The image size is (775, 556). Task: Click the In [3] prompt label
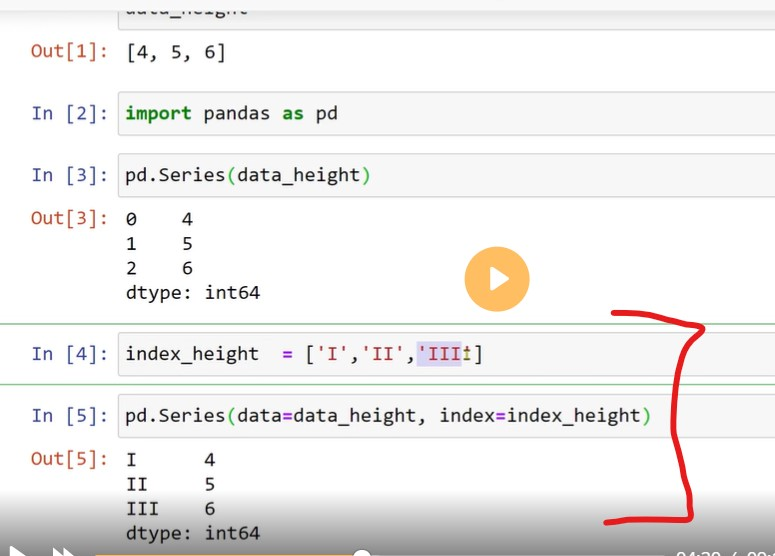pos(69,175)
